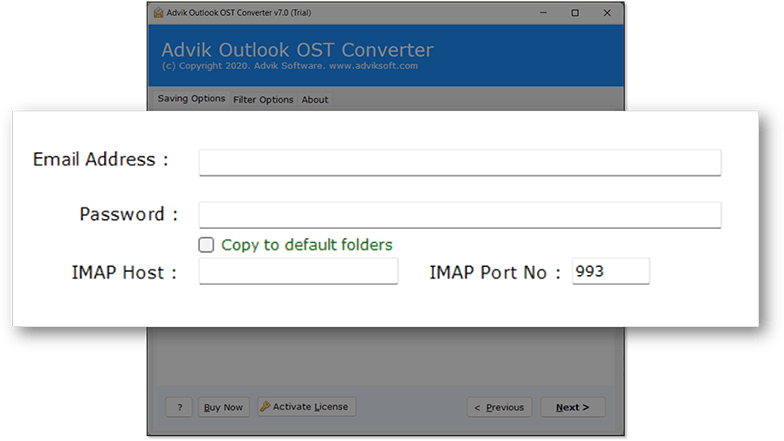
Task: Open Activate License with key icon
Action: [306, 406]
